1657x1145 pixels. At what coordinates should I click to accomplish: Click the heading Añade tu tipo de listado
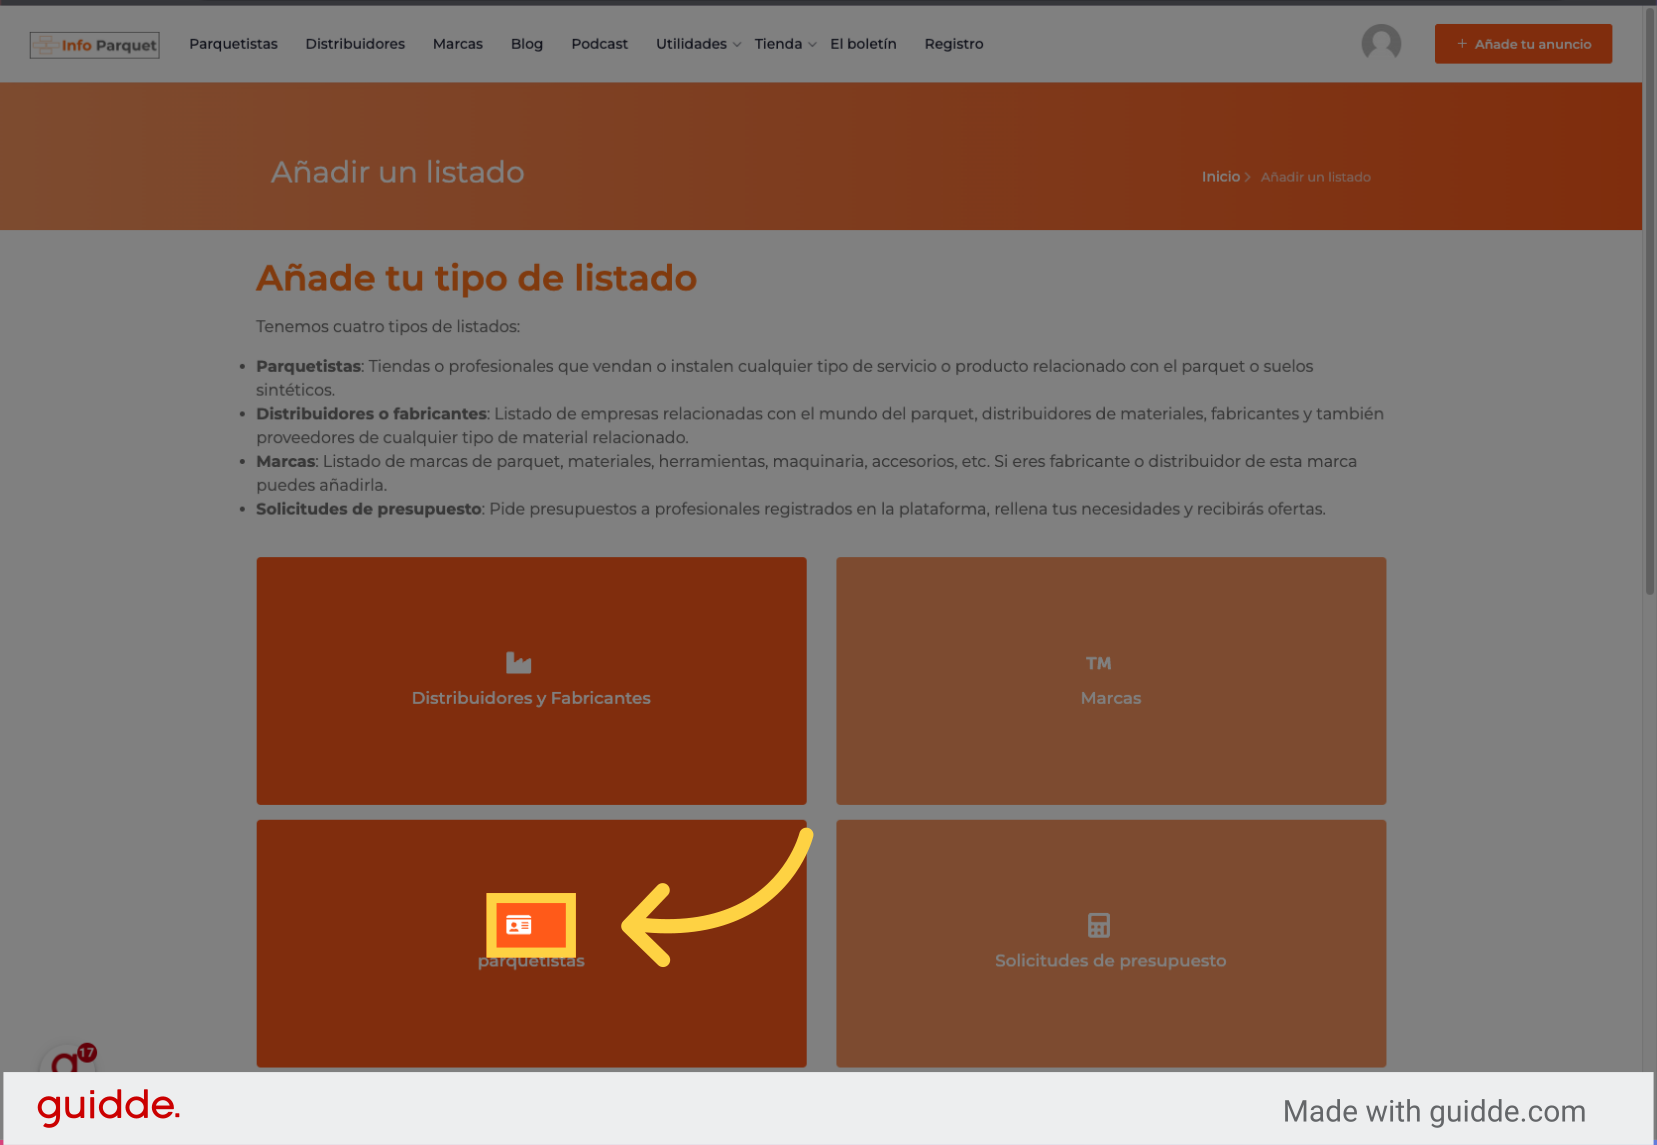[x=476, y=278]
